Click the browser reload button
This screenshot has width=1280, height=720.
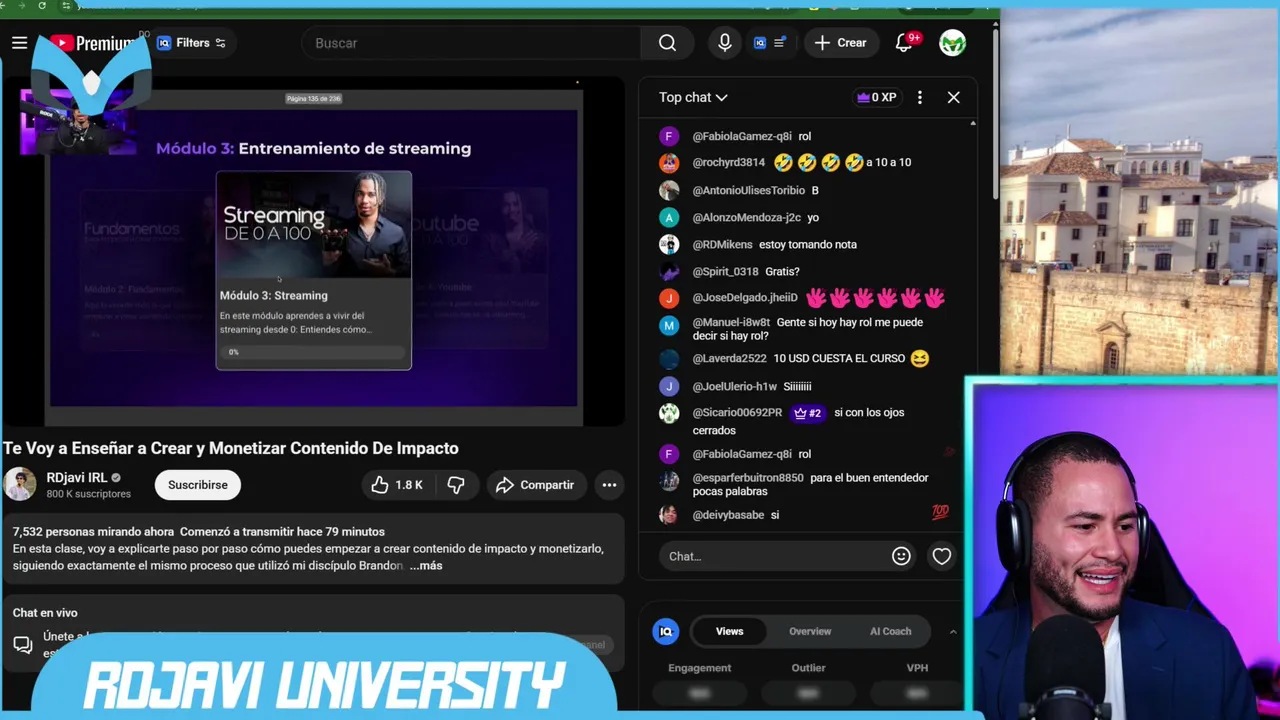41,5
